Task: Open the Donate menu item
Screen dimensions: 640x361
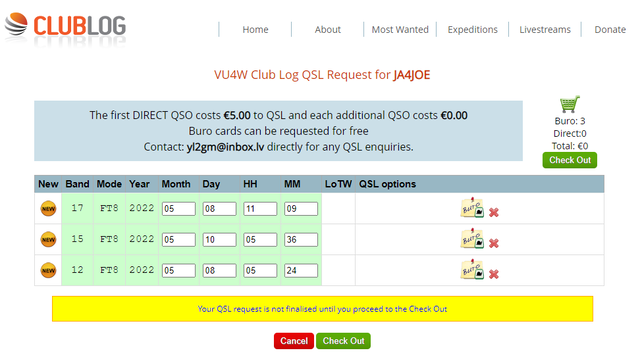Action: pyautogui.click(x=610, y=29)
